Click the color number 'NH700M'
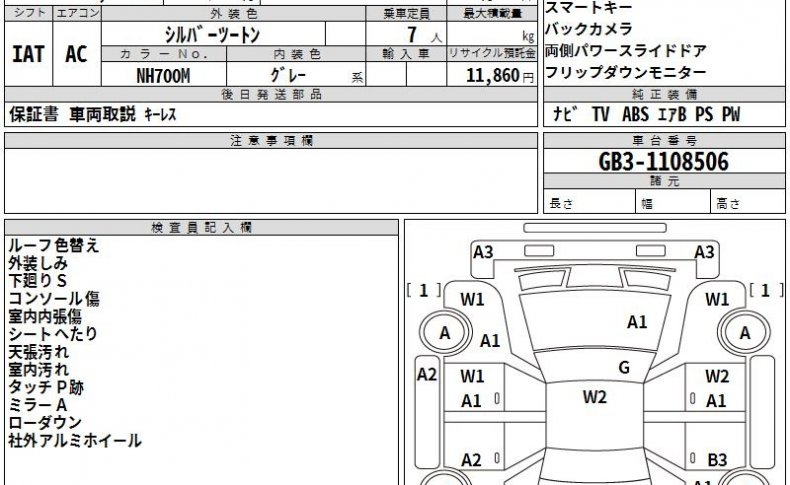The image size is (790, 485). pyautogui.click(x=163, y=76)
